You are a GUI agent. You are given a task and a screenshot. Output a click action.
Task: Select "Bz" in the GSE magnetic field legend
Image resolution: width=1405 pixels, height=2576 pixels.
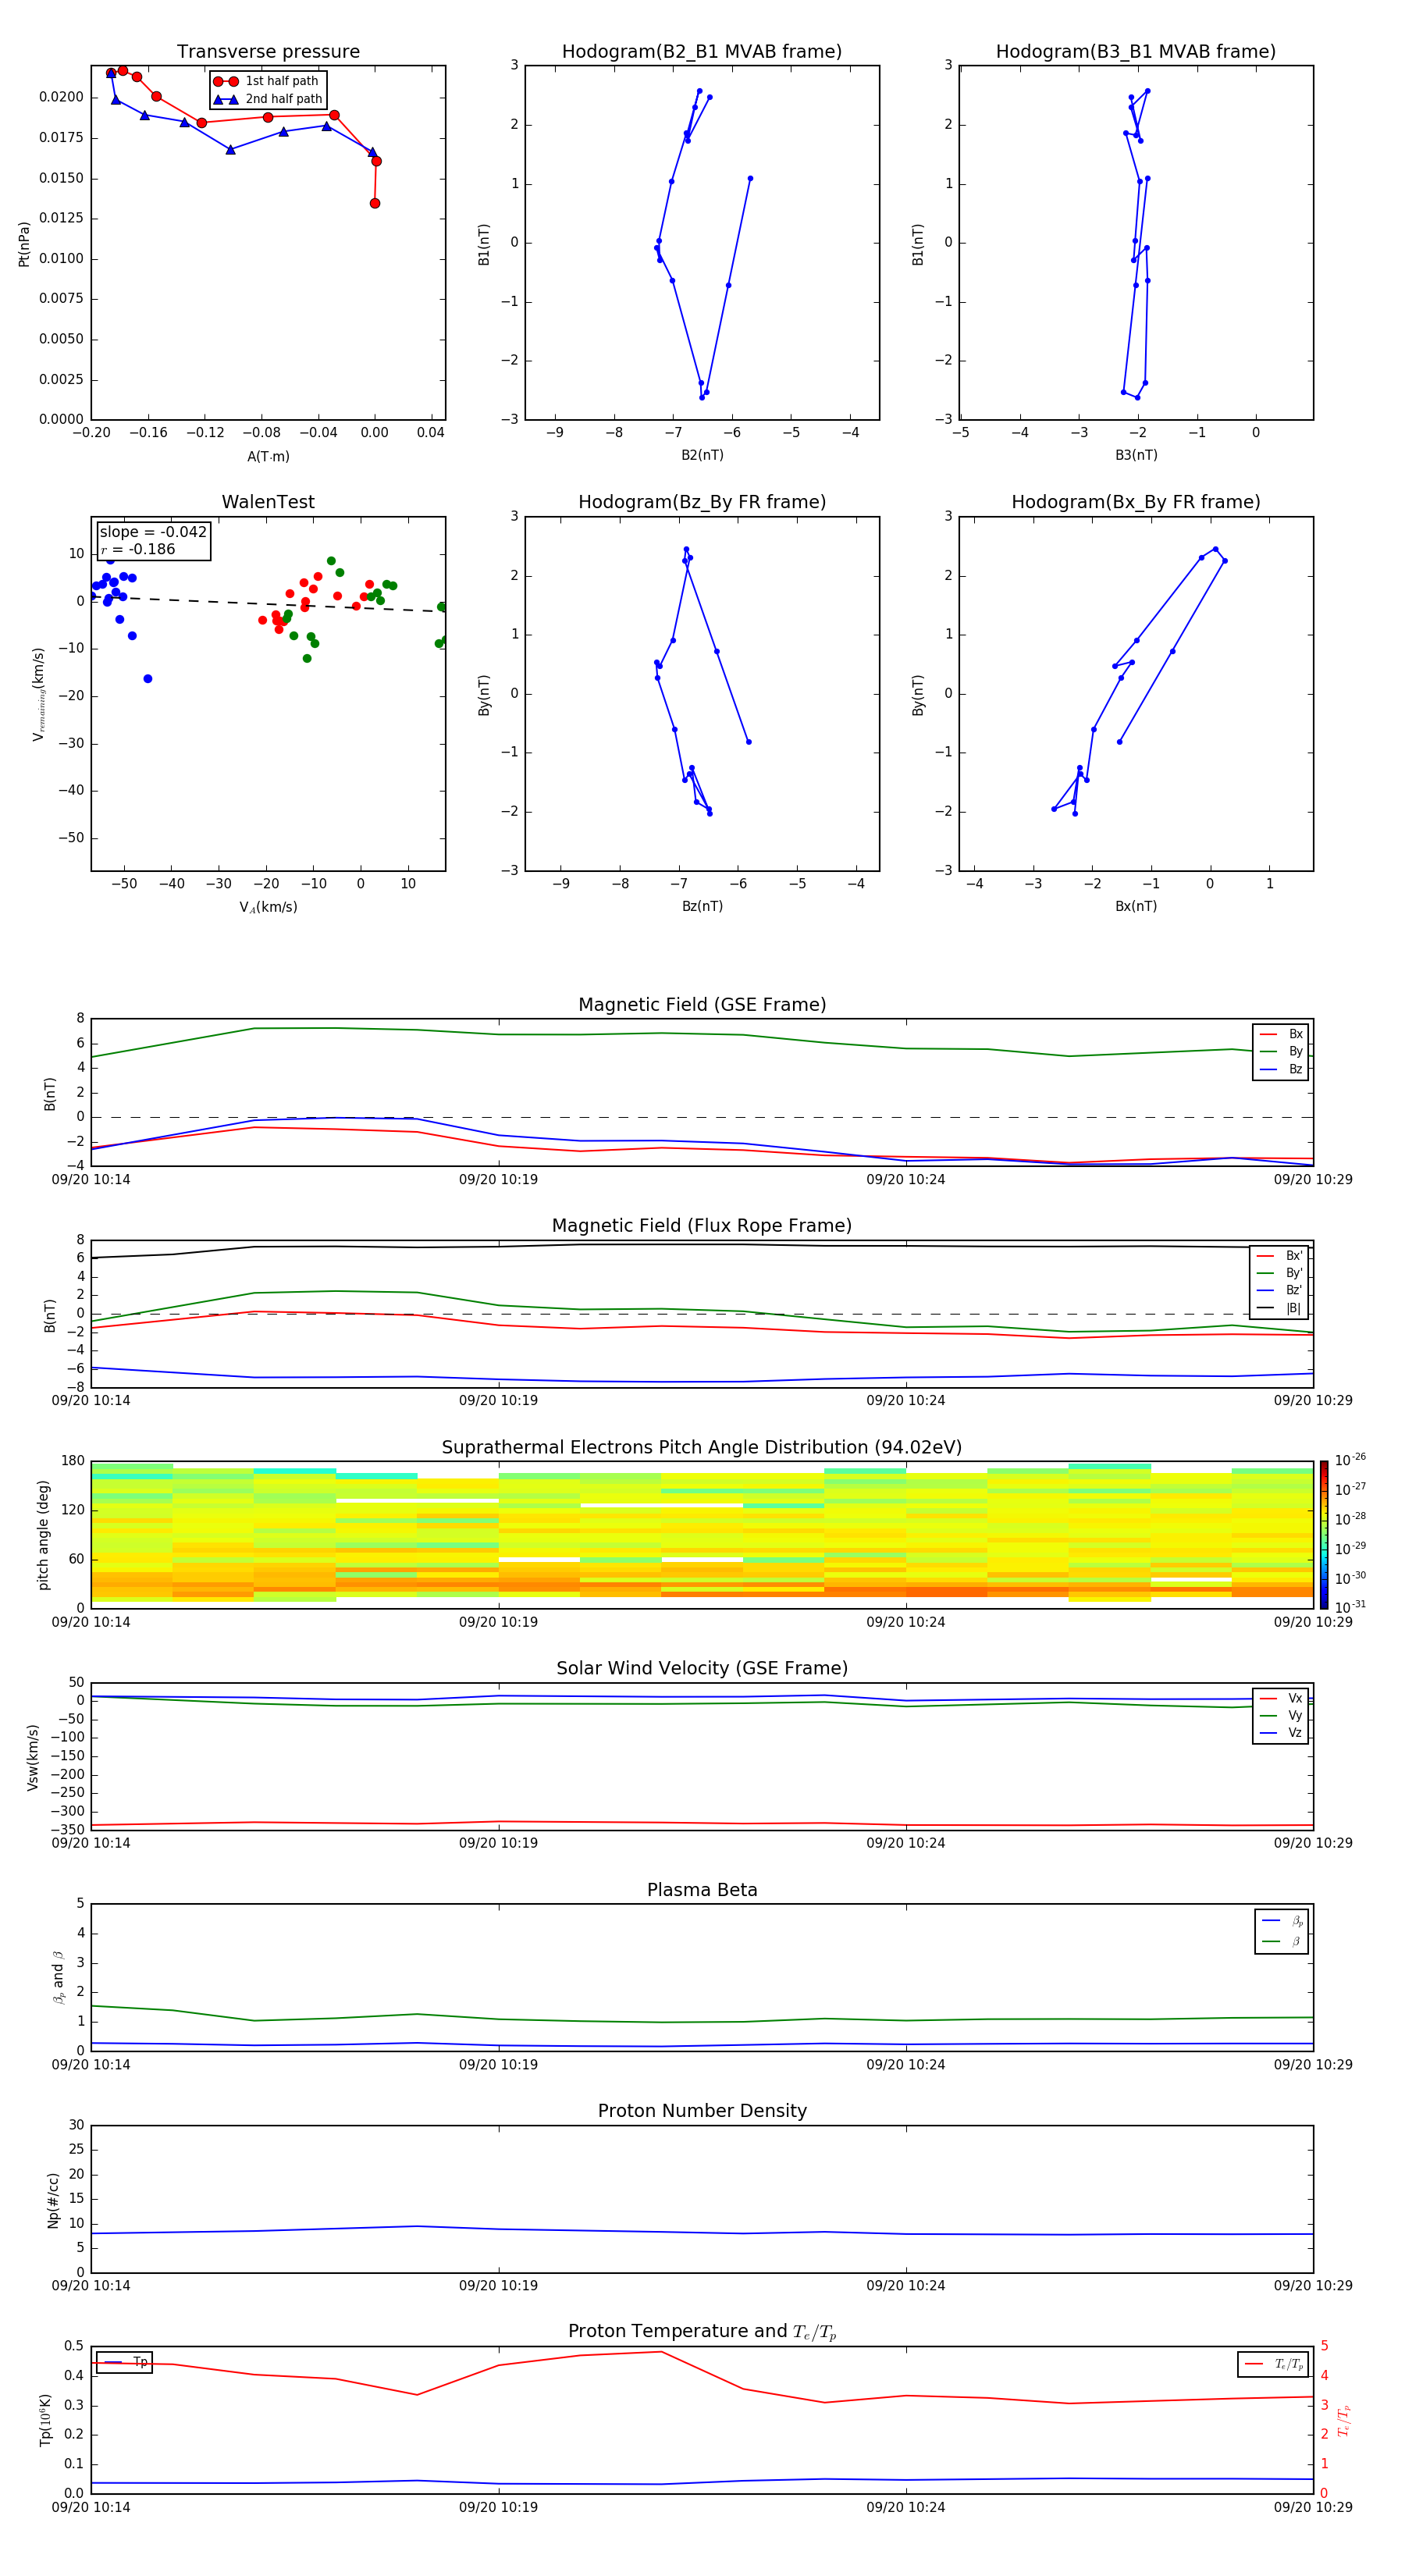point(1281,1069)
